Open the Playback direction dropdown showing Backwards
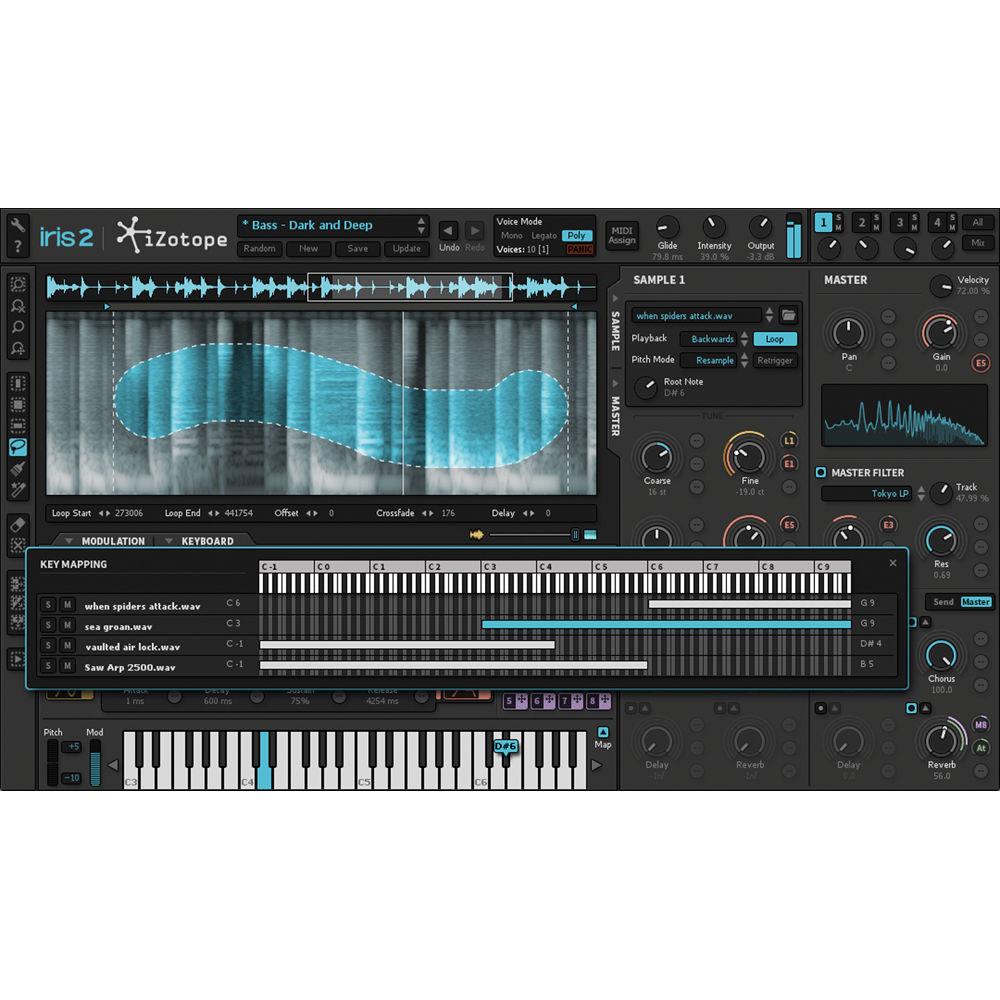This screenshot has width=1000, height=1000. click(712, 339)
